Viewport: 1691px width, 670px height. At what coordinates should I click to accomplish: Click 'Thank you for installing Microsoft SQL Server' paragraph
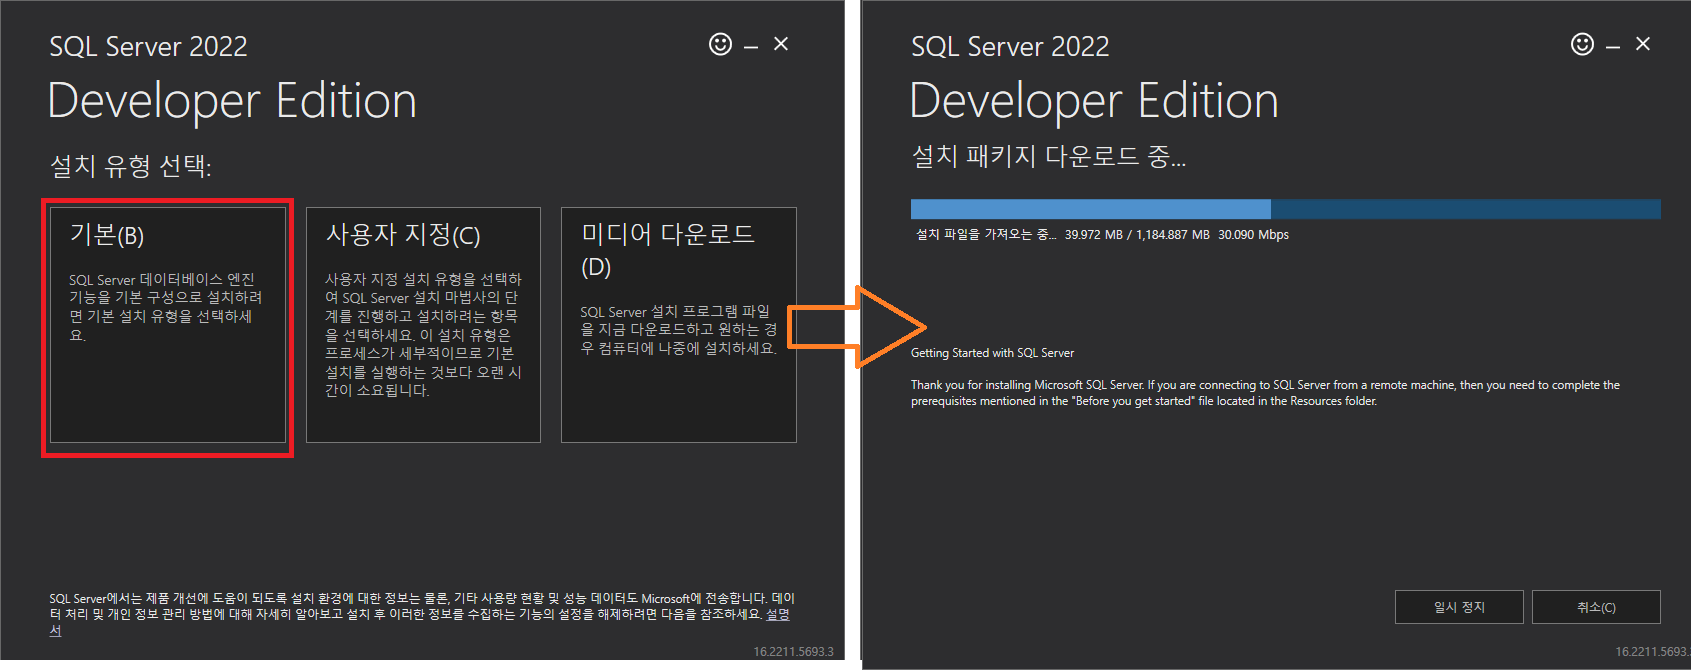point(1265,393)
